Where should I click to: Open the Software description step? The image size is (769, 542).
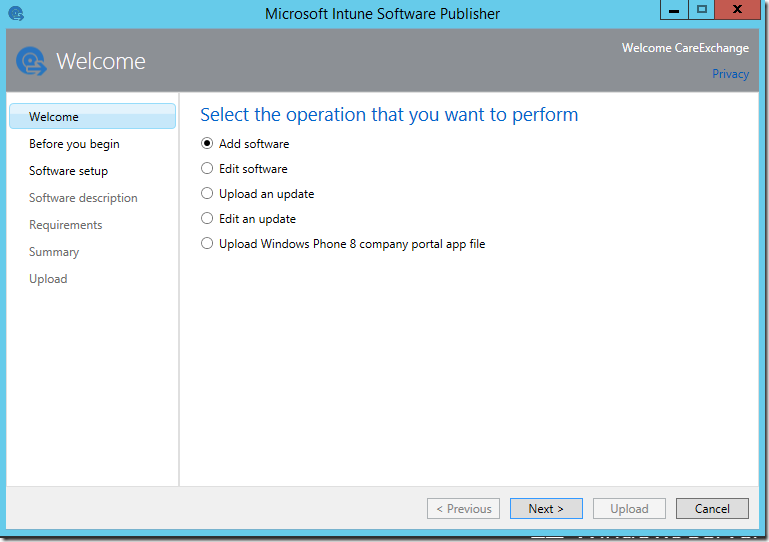click(83, 198)
